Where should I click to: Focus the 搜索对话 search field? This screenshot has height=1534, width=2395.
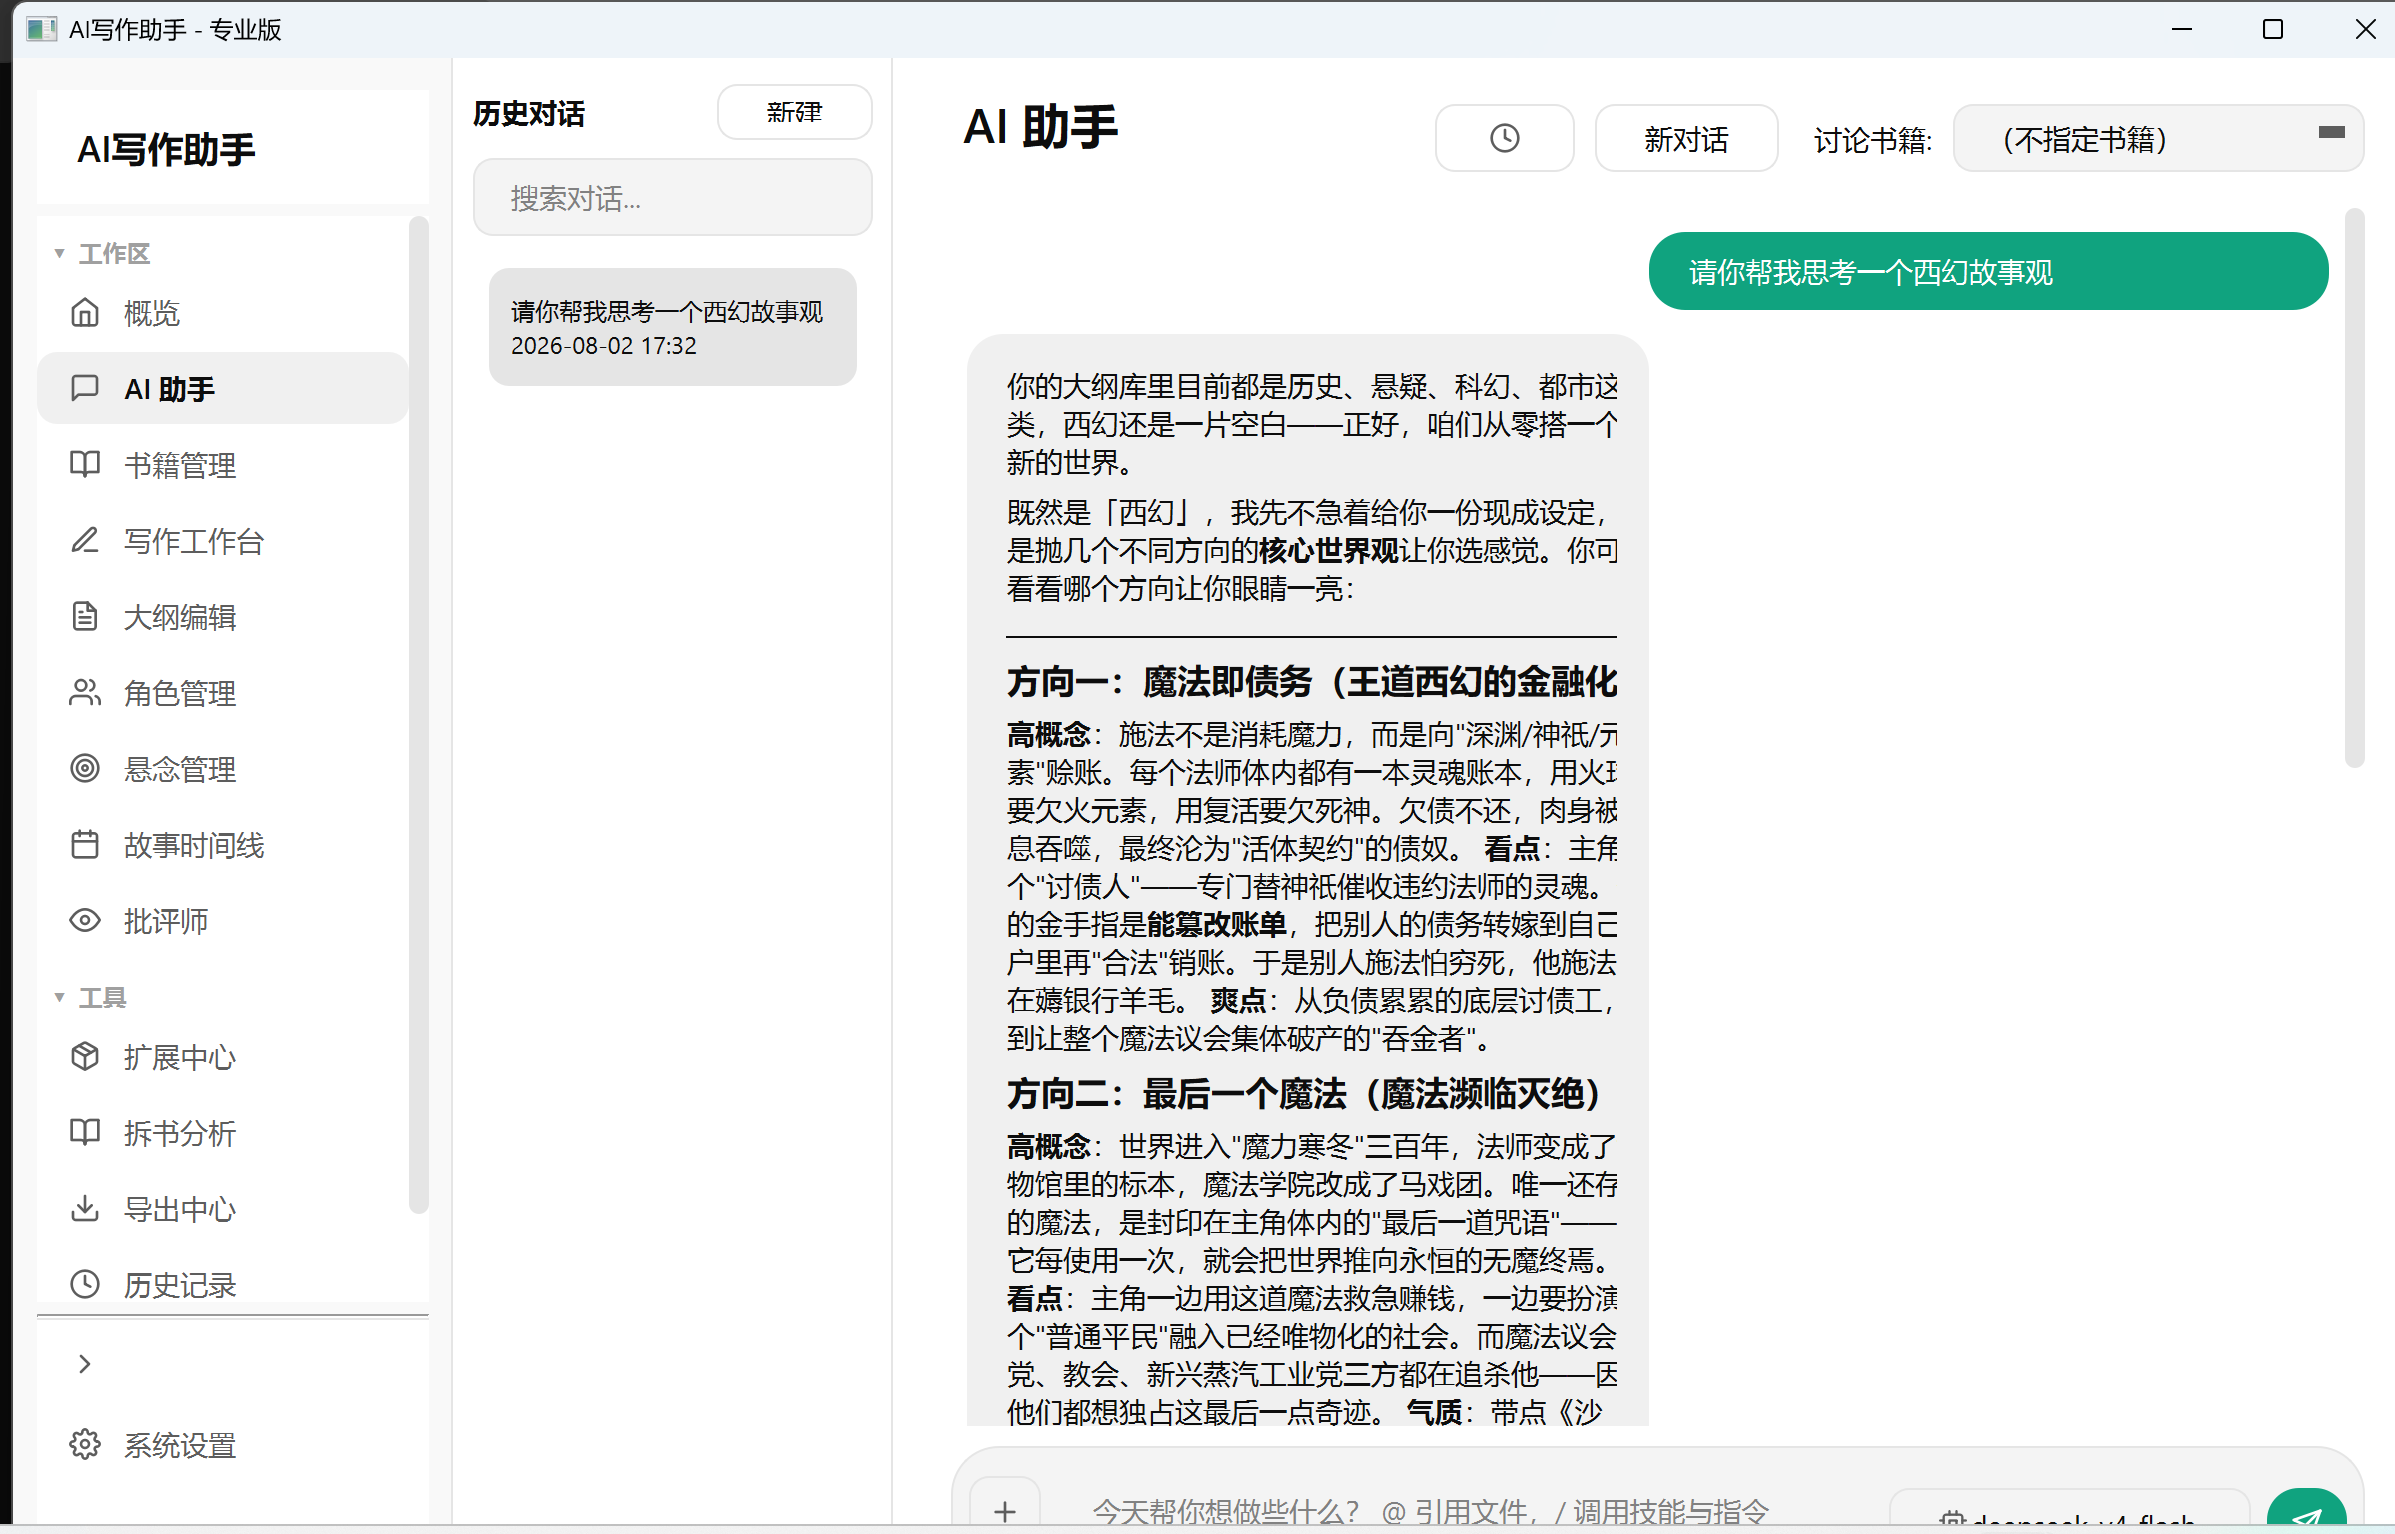pyautogui.click(x=672, y=198)
